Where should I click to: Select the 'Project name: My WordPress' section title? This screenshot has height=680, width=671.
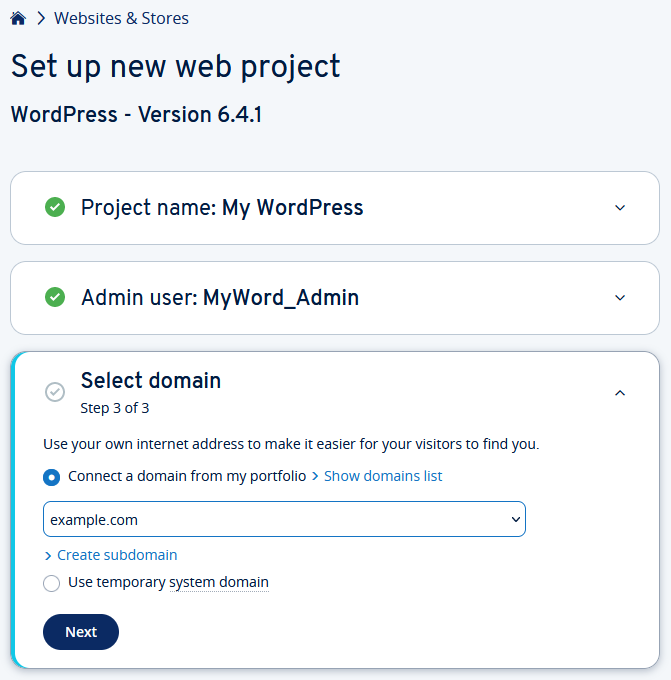point(222,208)
